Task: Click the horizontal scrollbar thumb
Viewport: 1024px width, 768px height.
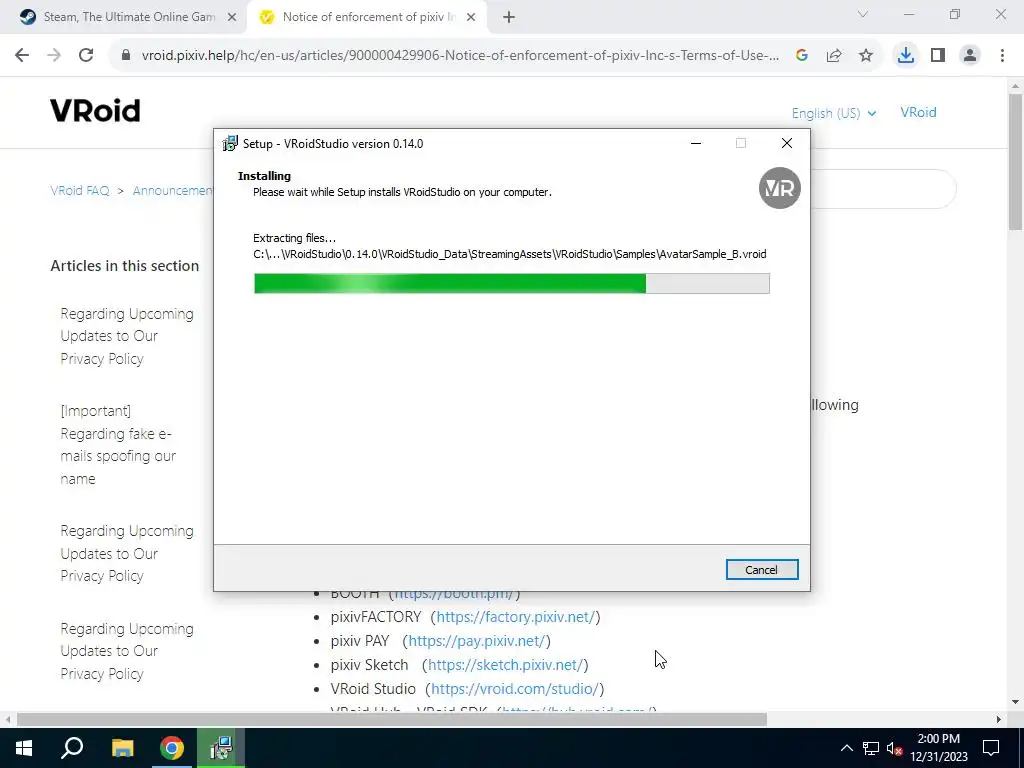Action: [391, 719]
